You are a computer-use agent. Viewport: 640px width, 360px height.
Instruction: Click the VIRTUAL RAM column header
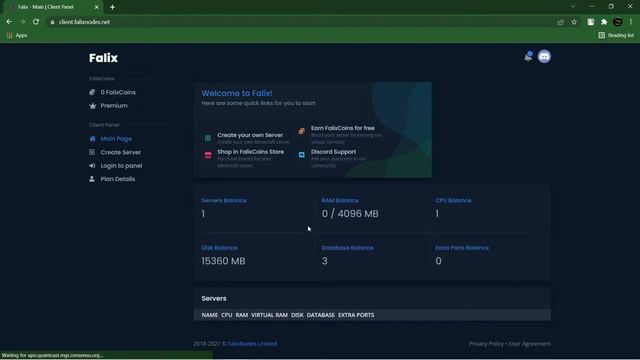269,315
